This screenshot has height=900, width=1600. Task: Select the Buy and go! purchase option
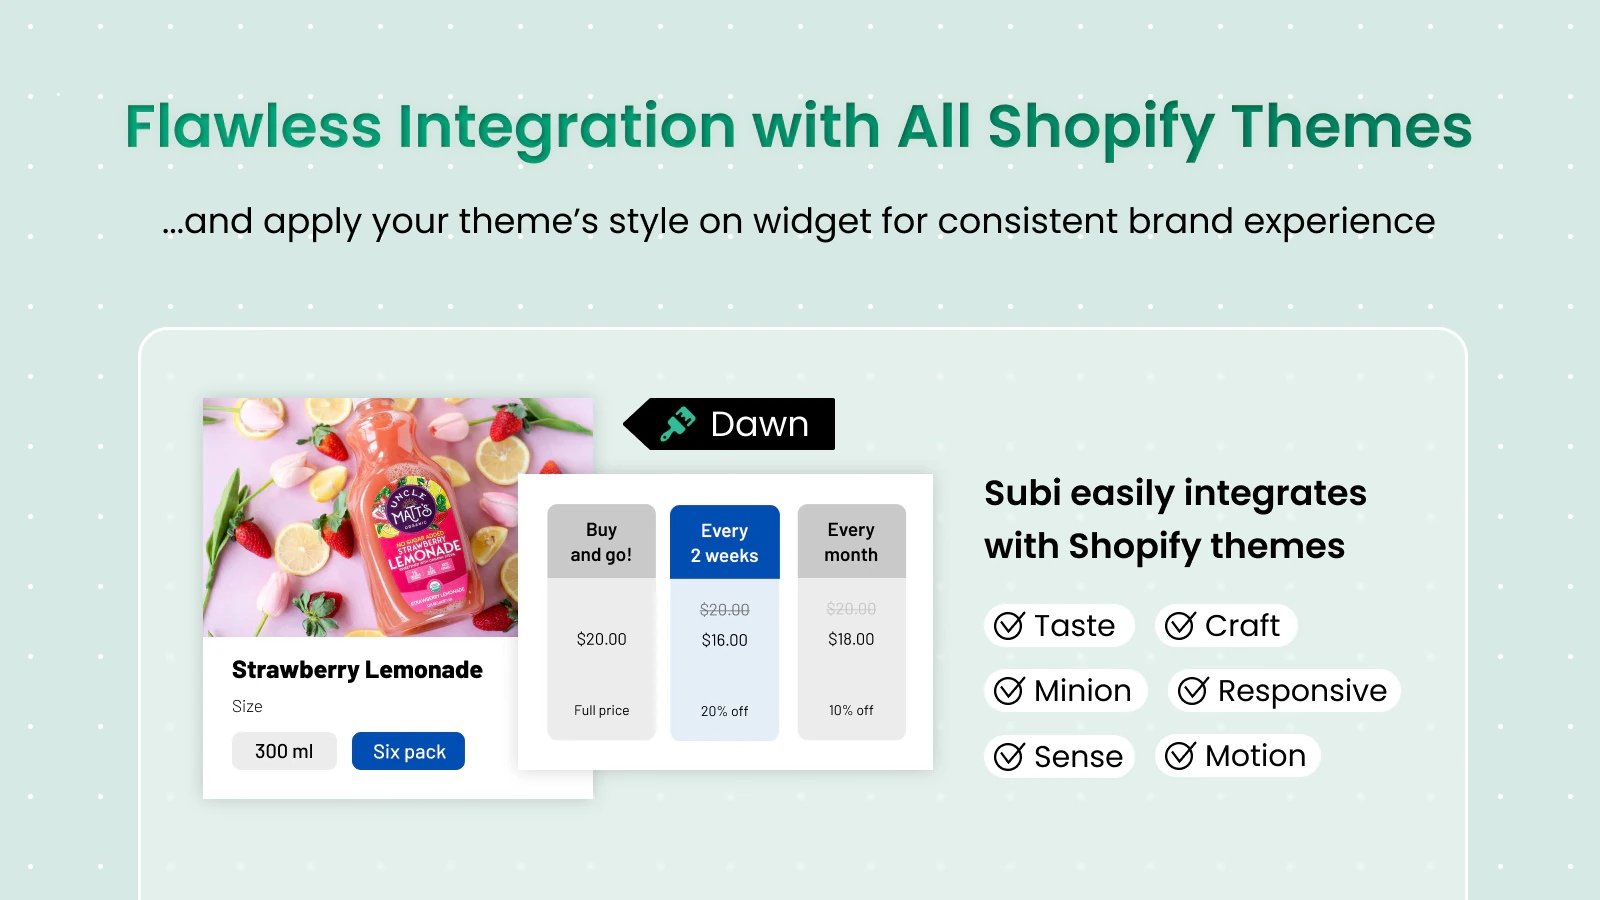pos(601,542)
